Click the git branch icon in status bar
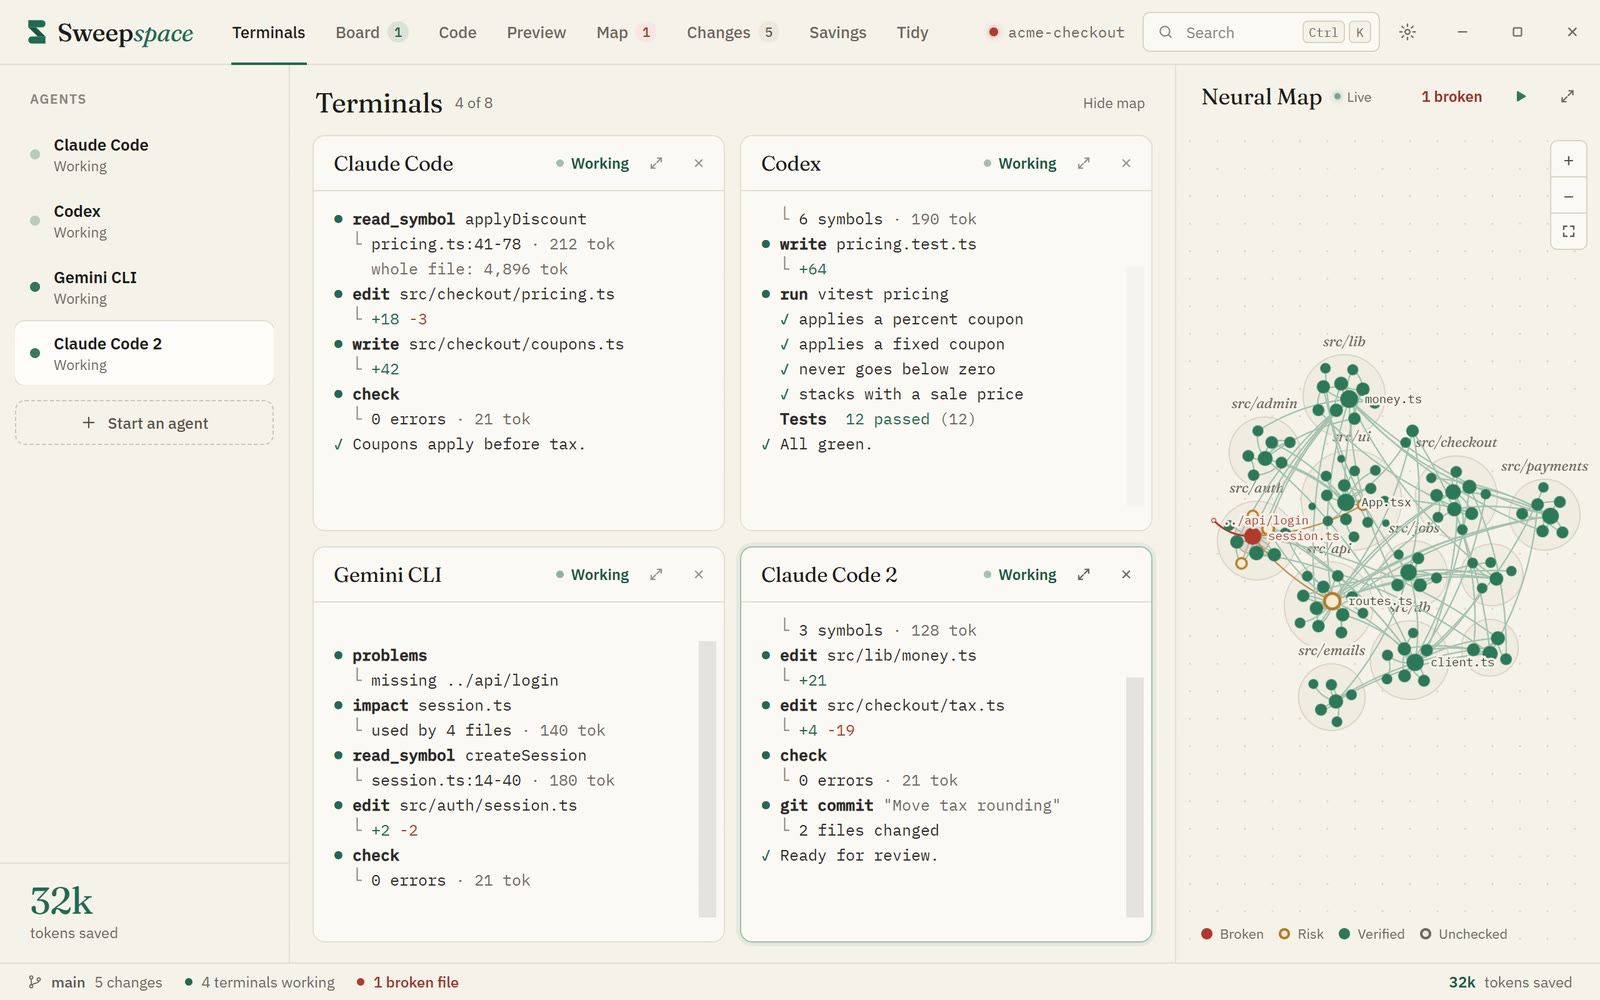 point(35,982)
